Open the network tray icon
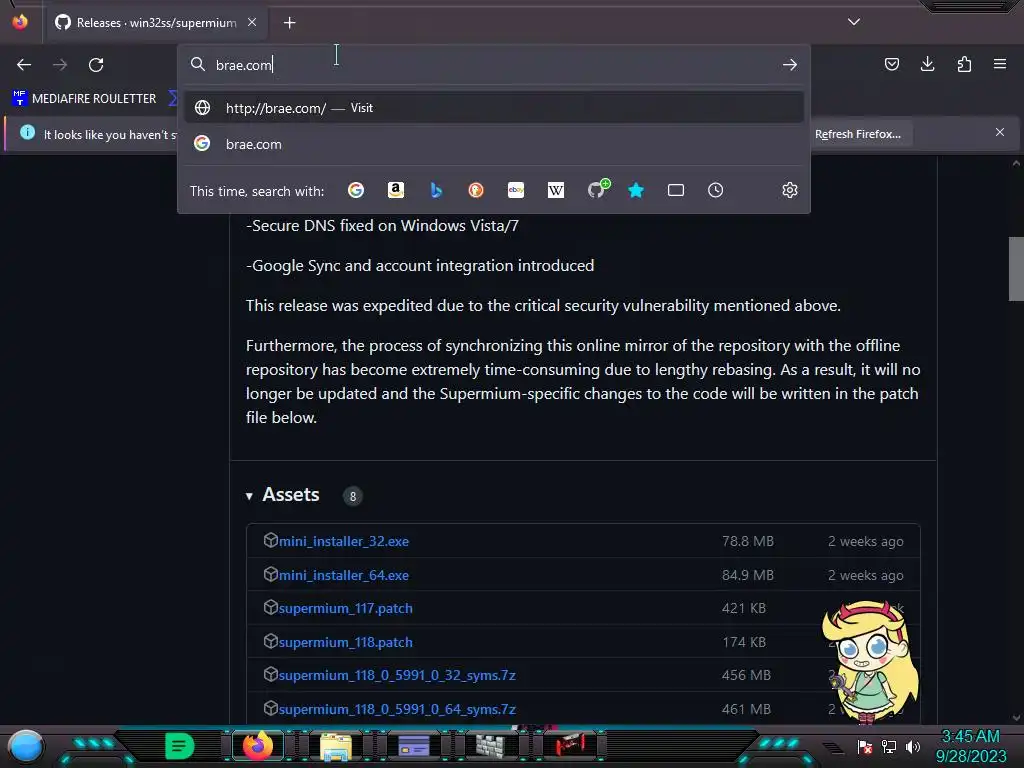The image size is (1024, 768). point(889,746)
